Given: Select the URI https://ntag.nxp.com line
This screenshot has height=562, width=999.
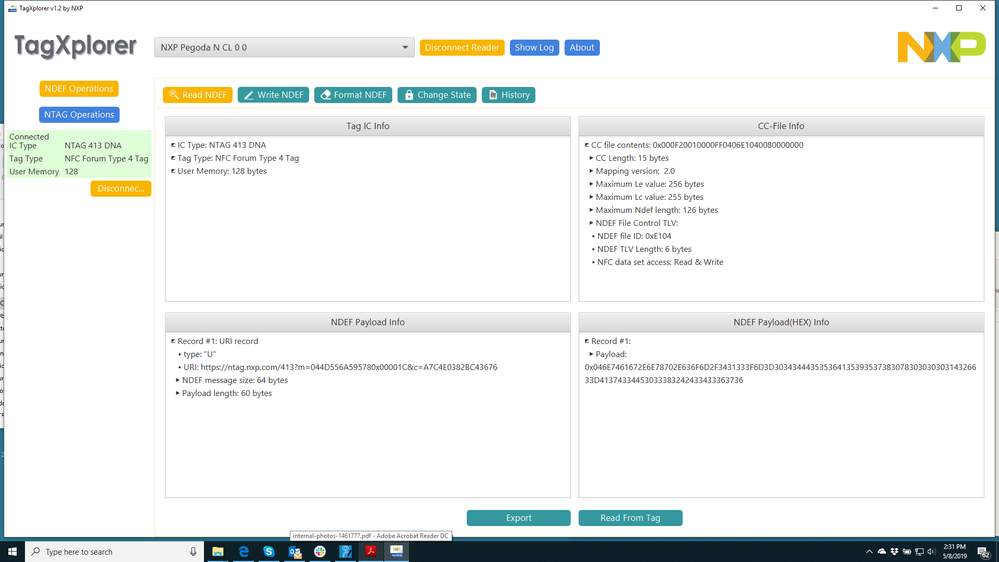Looking at the screenshot, I should pyautogui.click(x=340, y=367).
